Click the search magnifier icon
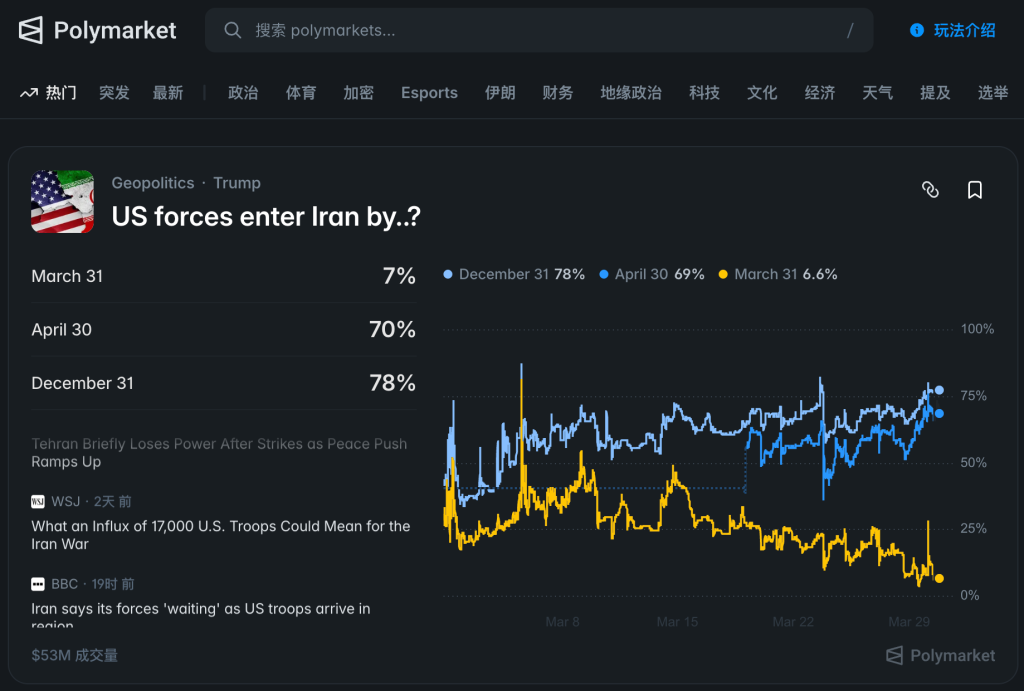The image size is (1024, 691). [233, 31]
